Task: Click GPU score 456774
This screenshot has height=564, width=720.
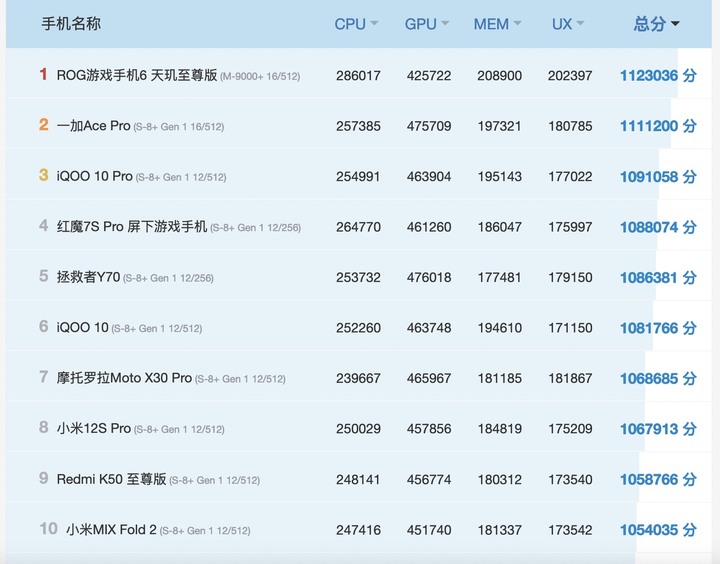Action: coord(429,479)
